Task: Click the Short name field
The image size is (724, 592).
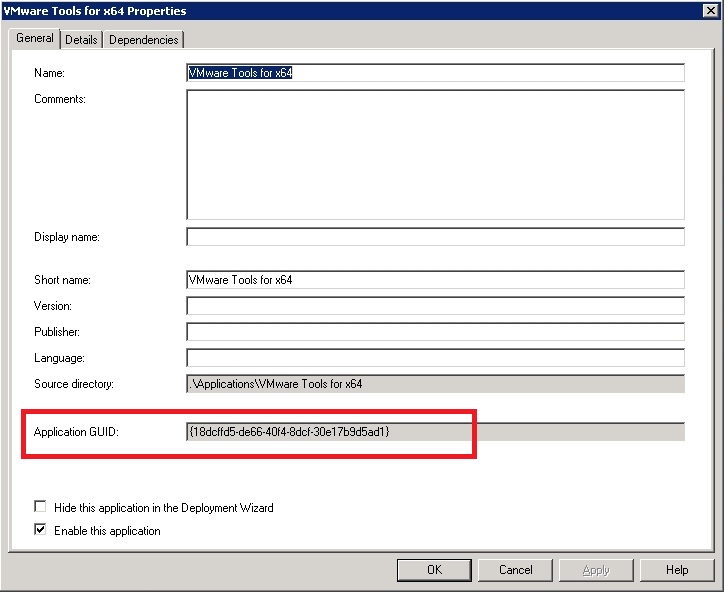Action: pos(435,280)
